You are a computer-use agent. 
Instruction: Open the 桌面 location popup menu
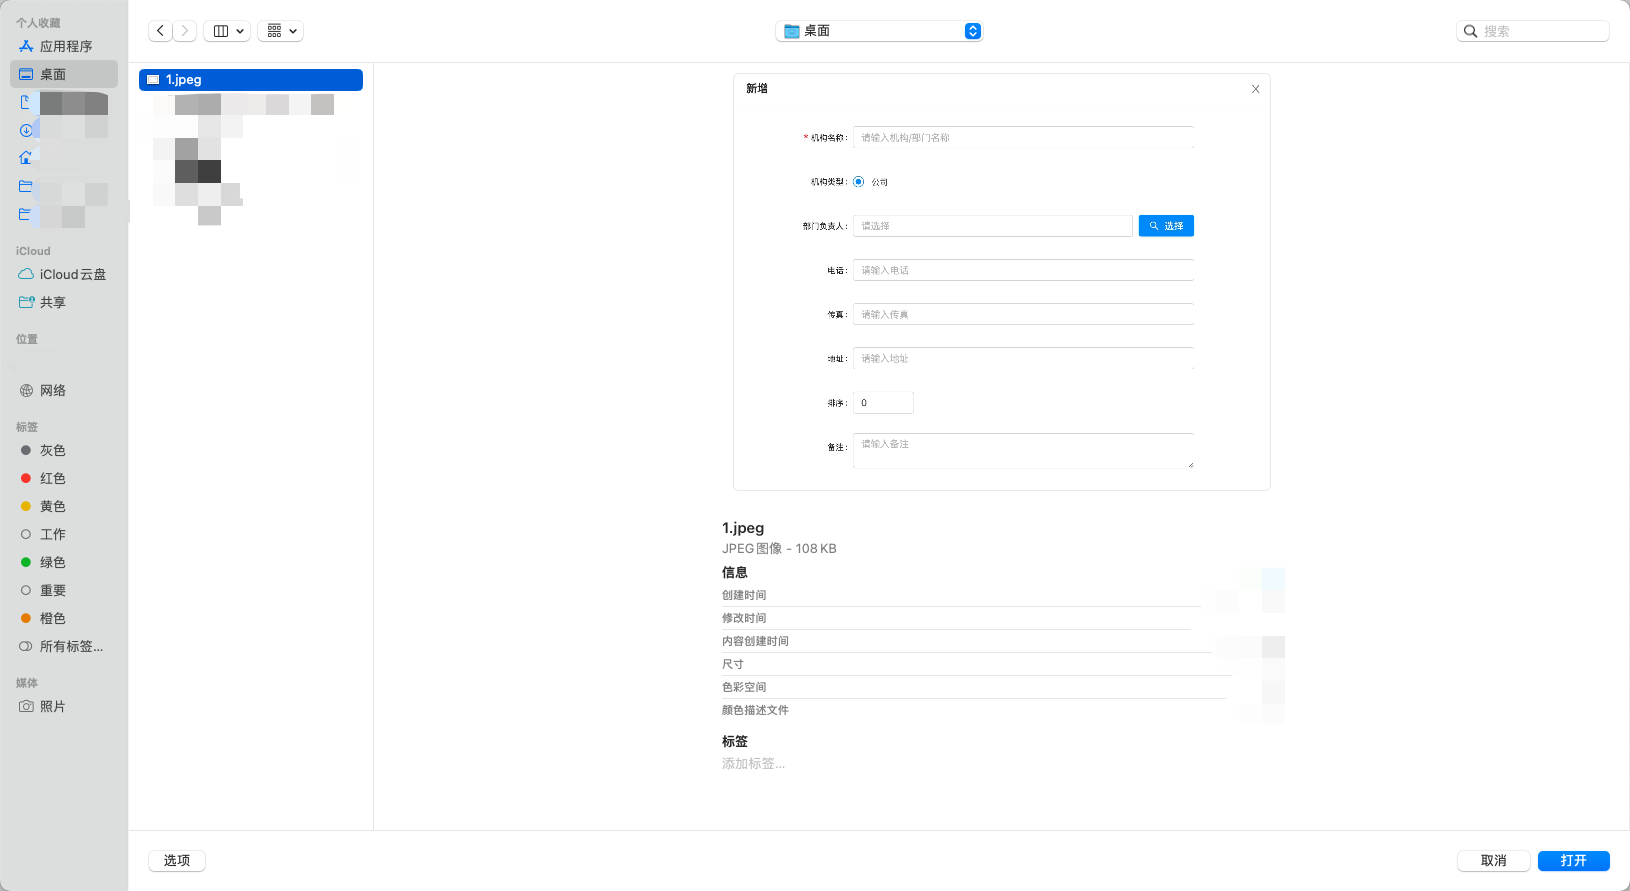click(879, 31)
